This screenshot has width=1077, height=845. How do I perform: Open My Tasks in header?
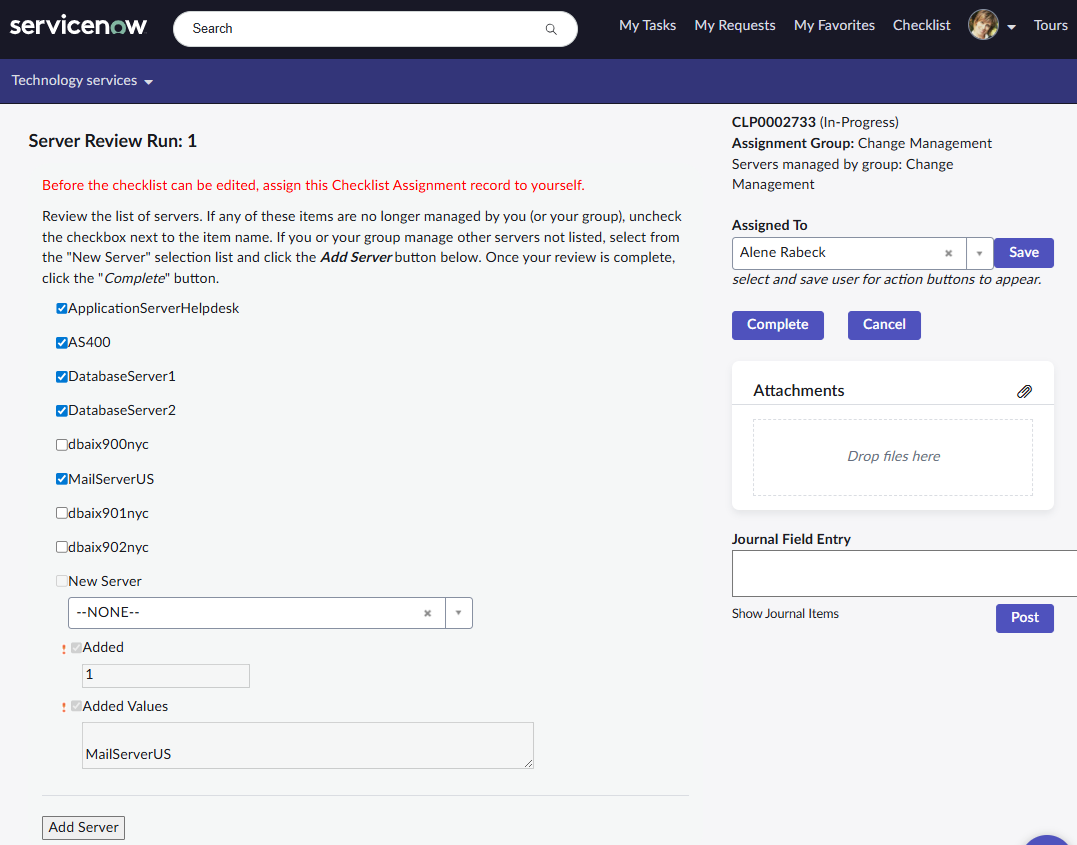pos(647,25)
